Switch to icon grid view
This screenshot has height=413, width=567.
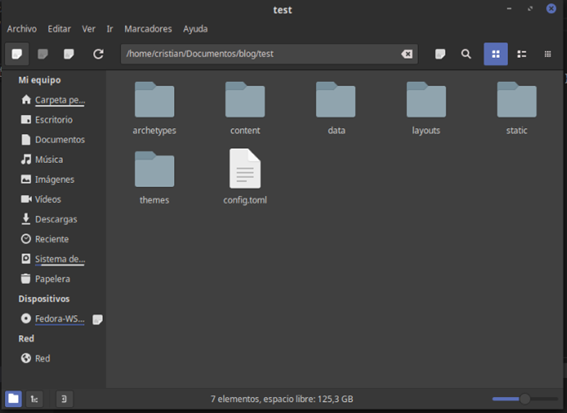click(x=496, y=54)
